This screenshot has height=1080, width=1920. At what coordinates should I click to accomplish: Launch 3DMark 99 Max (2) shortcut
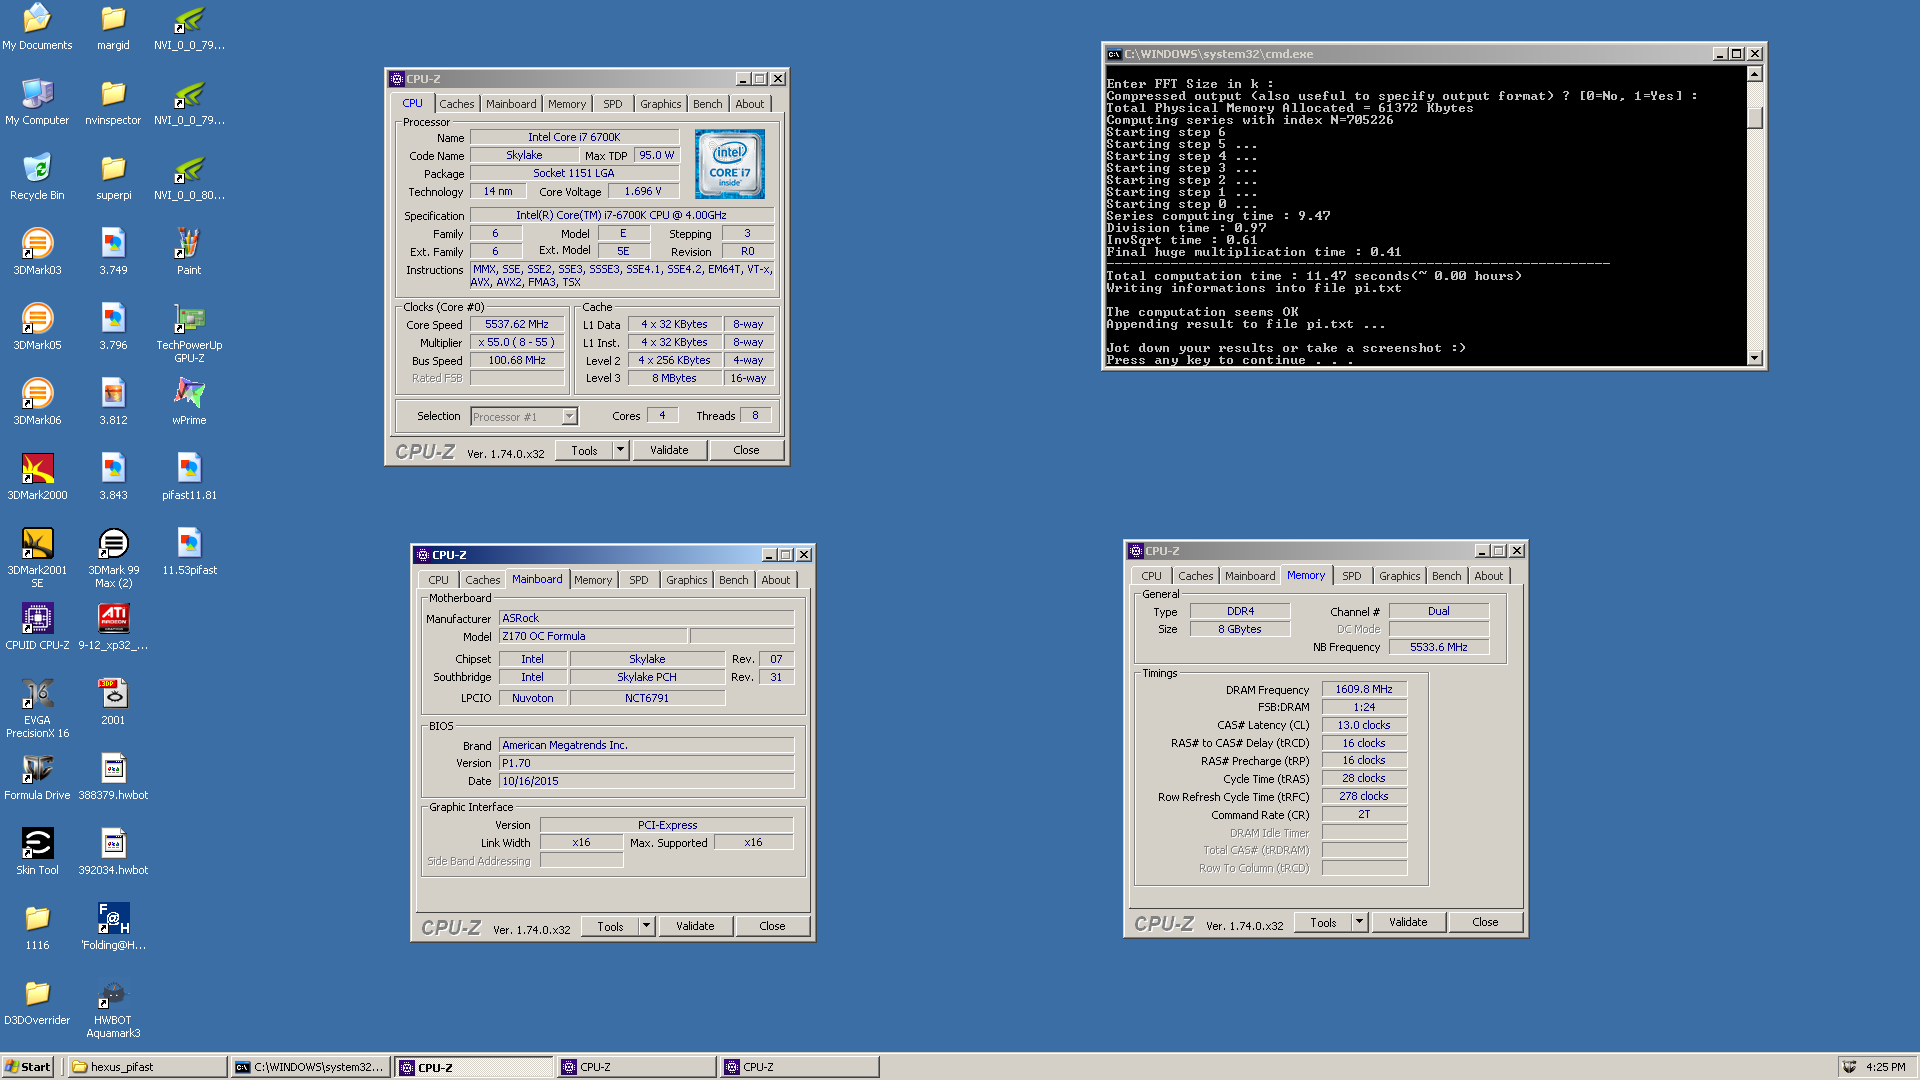point(113,558)
